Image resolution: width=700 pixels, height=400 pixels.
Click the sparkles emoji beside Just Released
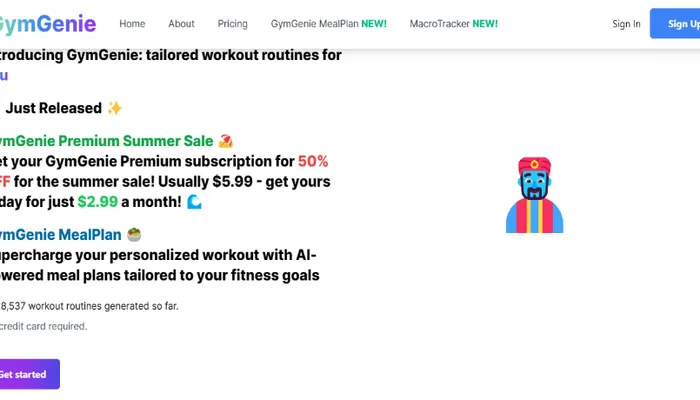(115, 108)
